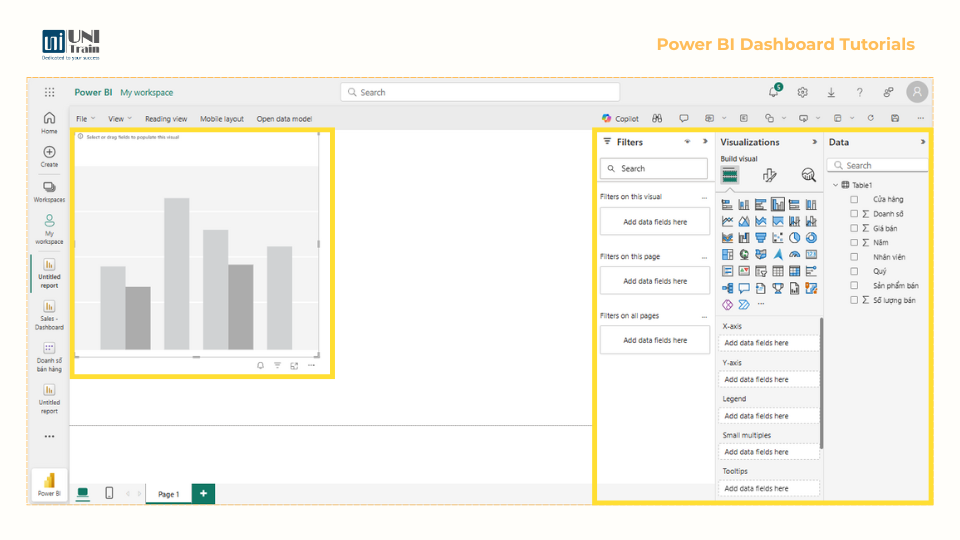Select the Page 1 tab
Viewport: 960px width, 540px height.
pos(168,493)
